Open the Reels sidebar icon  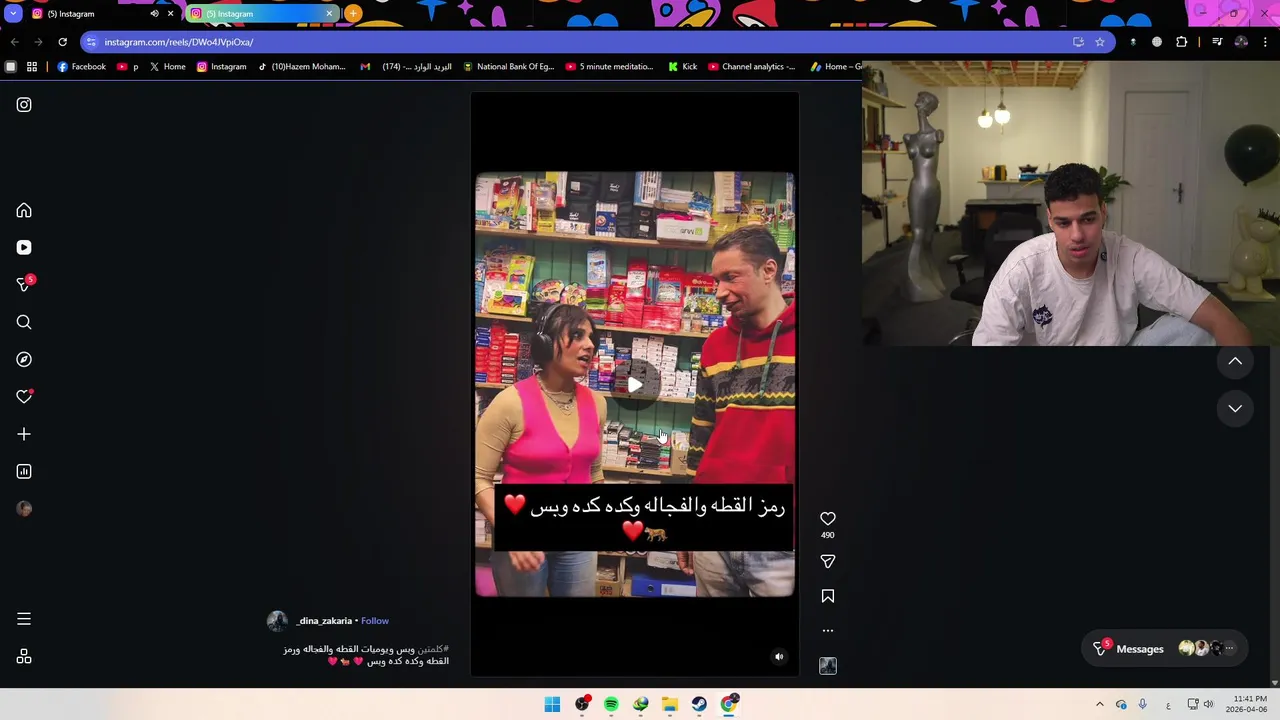[x=24, y=248]
